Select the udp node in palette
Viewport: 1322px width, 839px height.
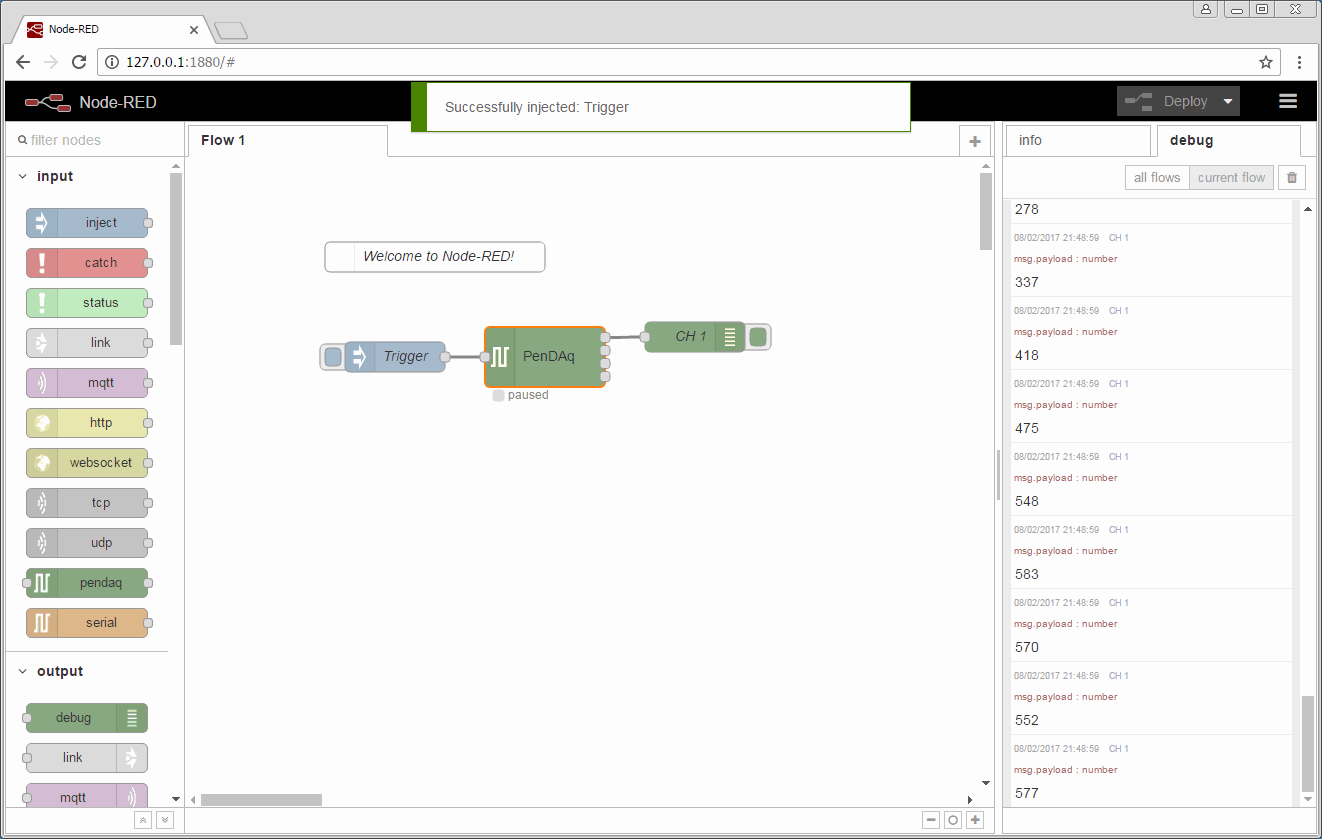tap(87, 543)
